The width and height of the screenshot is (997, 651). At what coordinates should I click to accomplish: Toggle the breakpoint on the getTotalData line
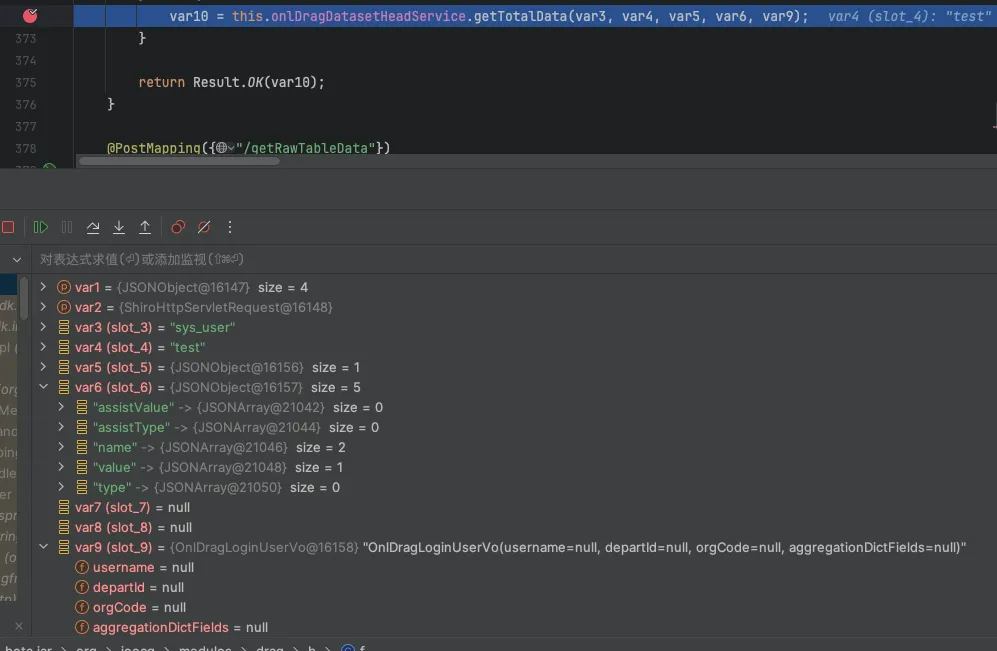[30, 16]
